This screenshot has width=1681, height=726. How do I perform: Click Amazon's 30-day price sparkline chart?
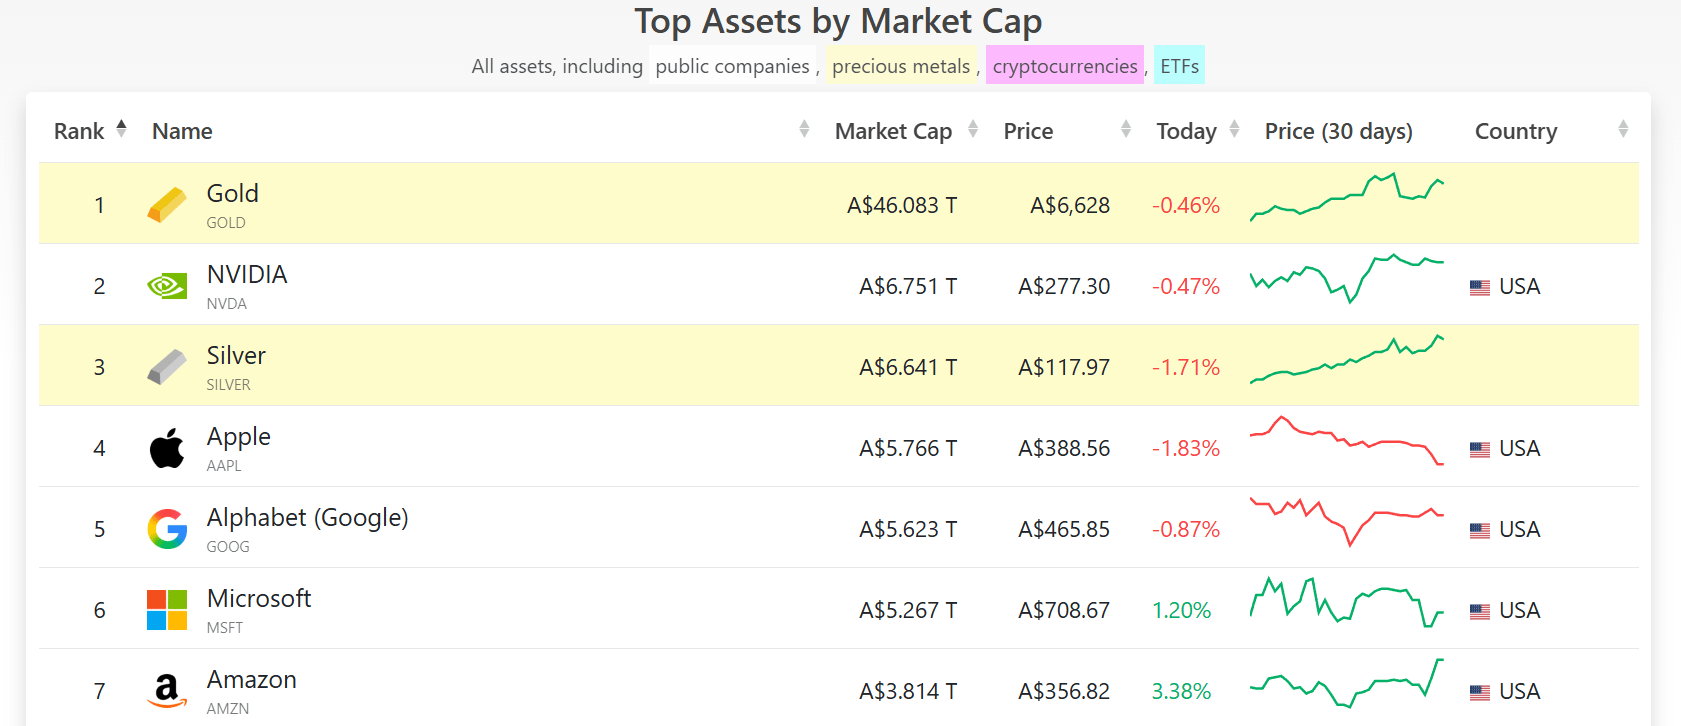tap(1346, 685)
